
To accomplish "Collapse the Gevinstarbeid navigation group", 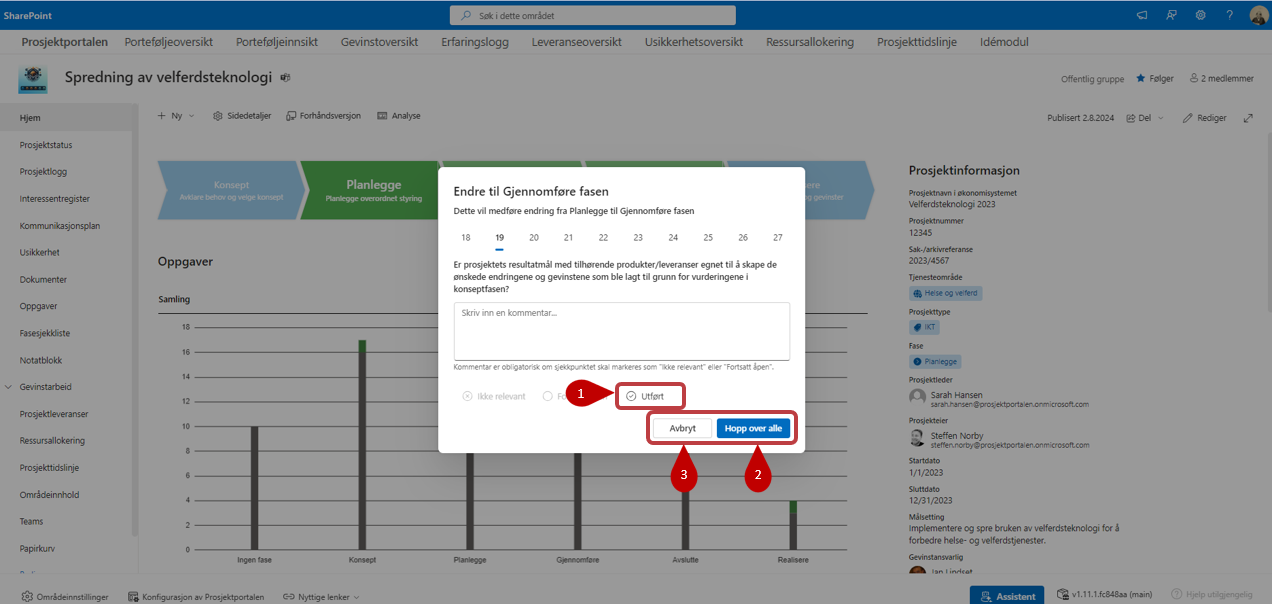I will (9, 387).
